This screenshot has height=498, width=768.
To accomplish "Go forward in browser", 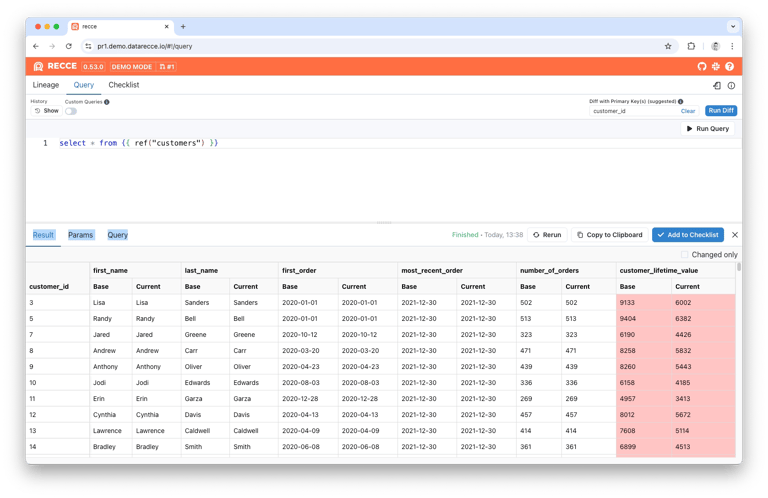I will tap(52, 46).
